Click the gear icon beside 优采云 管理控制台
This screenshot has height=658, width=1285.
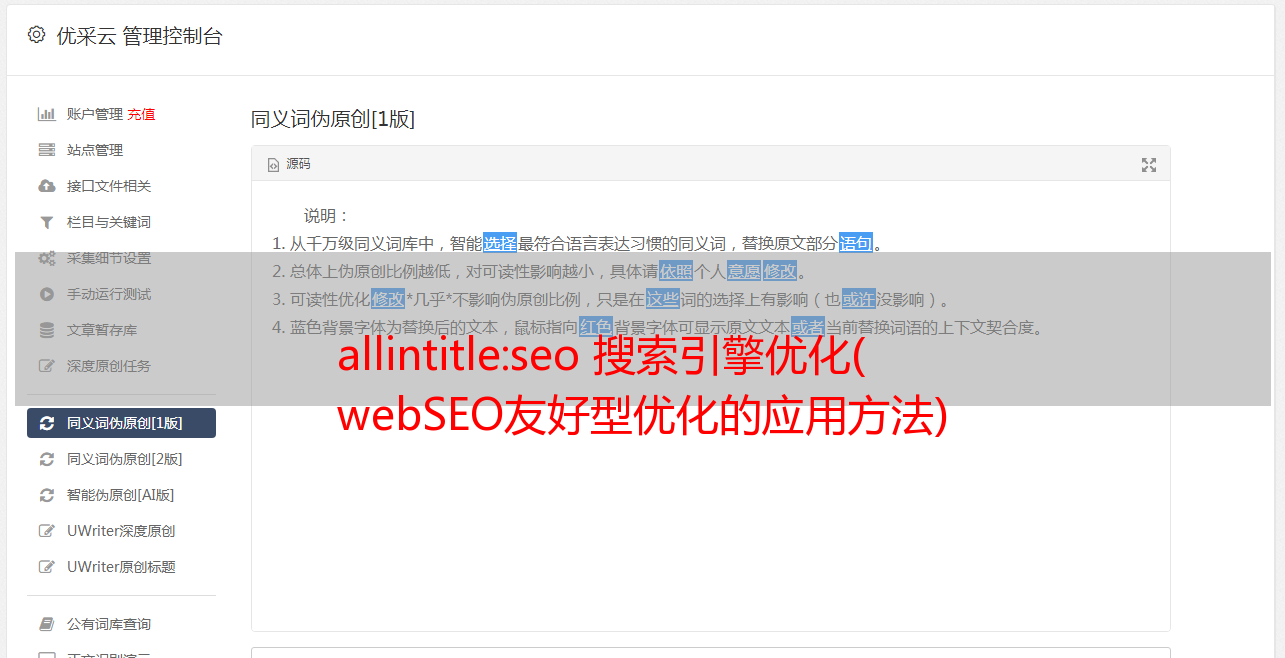coord(37,35)
